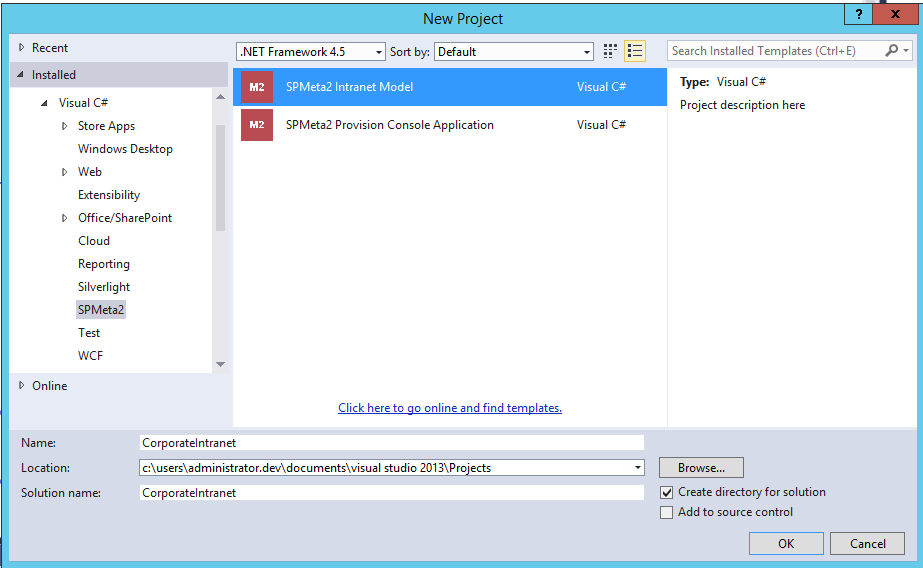The image size is (923, 568).
Task: Select SPMeta2 Intranet Model template
Action: tap(450, 87)
